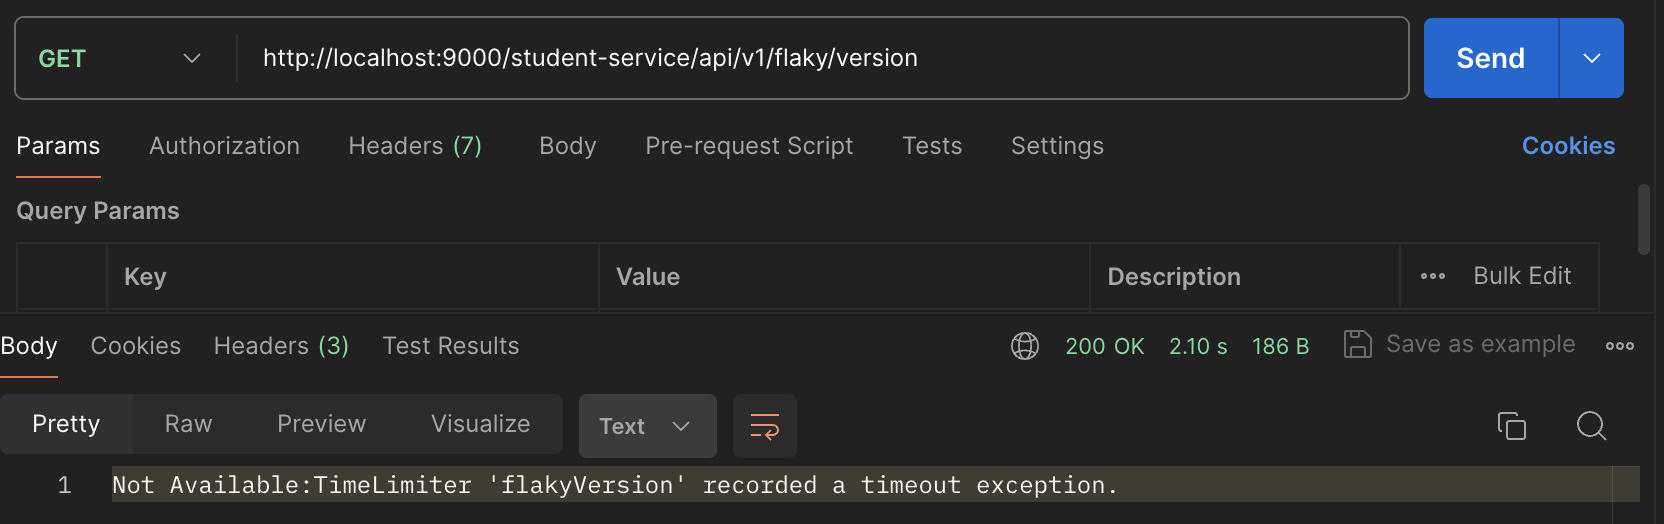Switch to the Raw response view
This screenshot has width=1664, height=524.
188,424
